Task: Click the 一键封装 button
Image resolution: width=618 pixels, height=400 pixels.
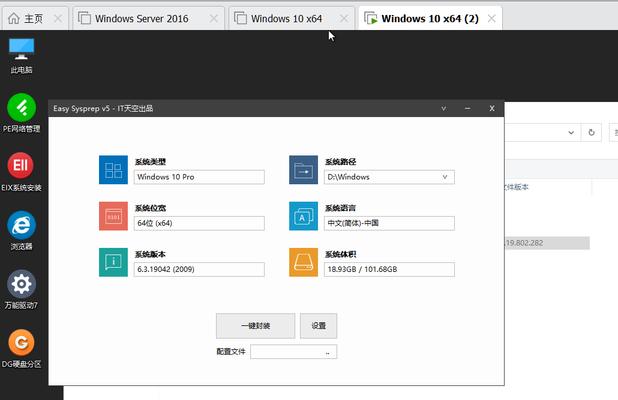Action: coord(255,326)
